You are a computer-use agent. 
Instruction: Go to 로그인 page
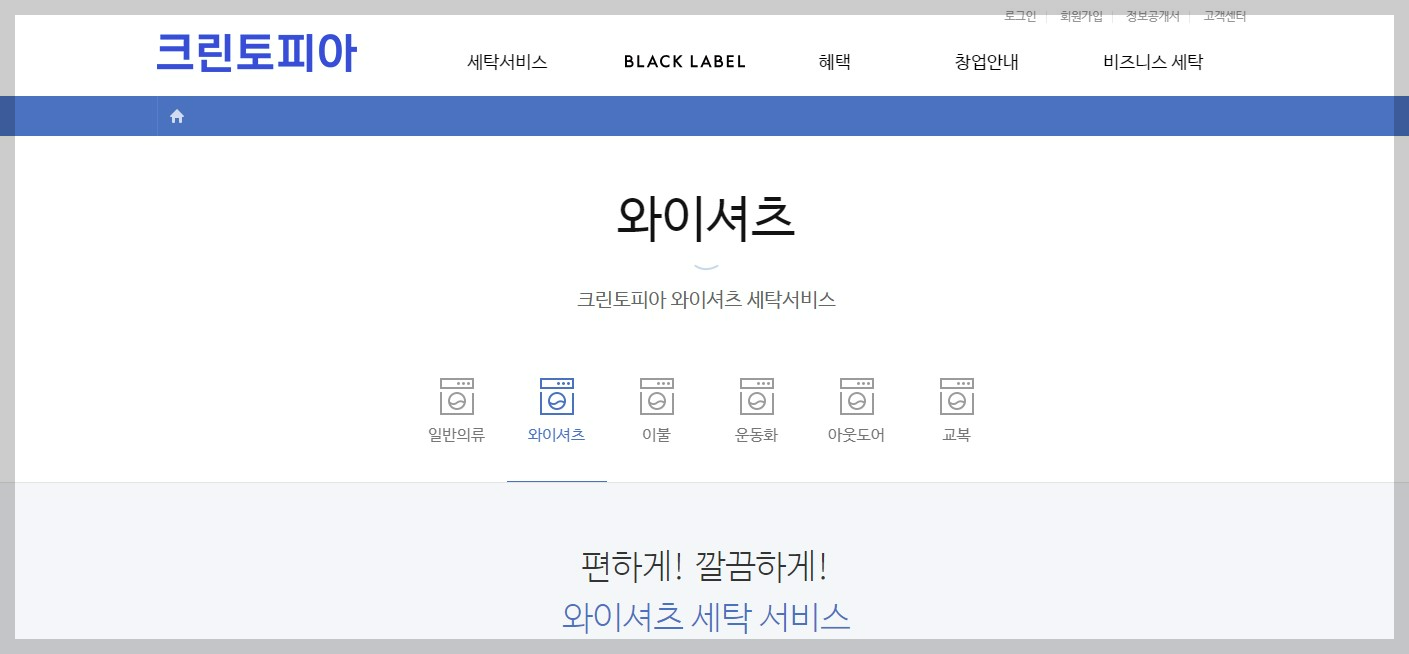1020,16
